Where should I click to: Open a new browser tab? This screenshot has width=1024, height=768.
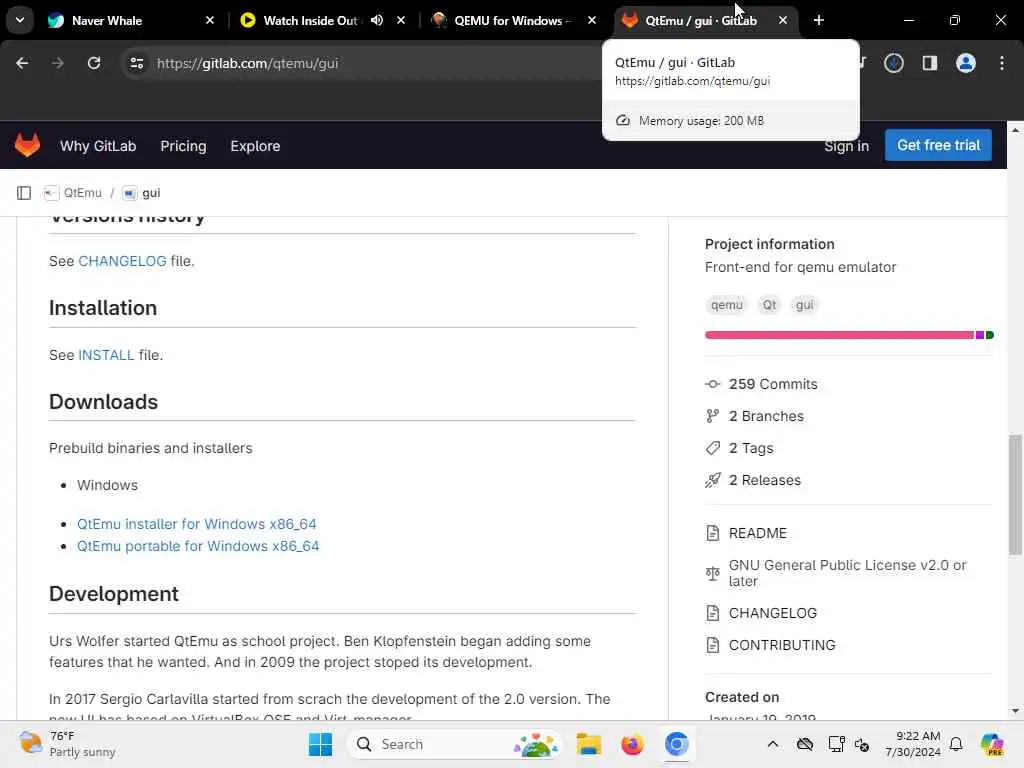[818, 20]
